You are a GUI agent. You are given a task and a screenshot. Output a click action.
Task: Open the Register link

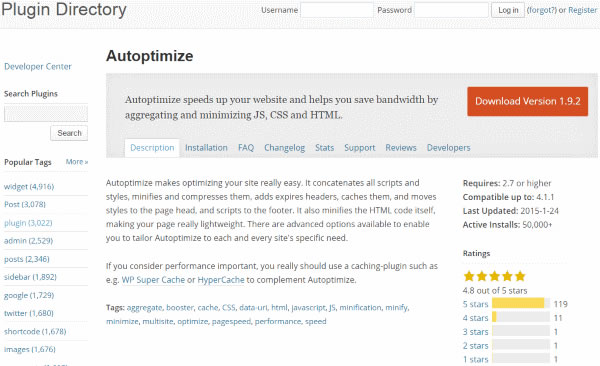click(x=582, y=10)
